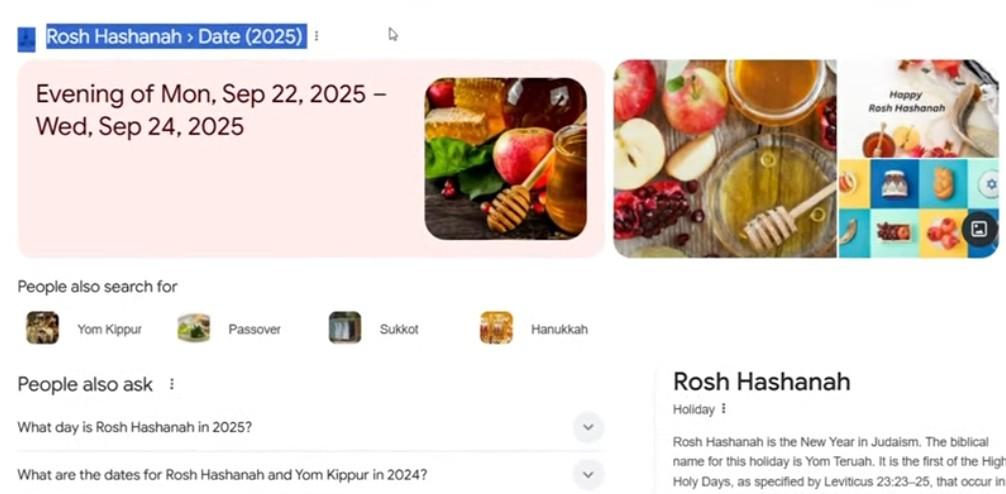1006x494 pixels.
Task: Click the Hanukkah related search link
Action: [559, 330]
